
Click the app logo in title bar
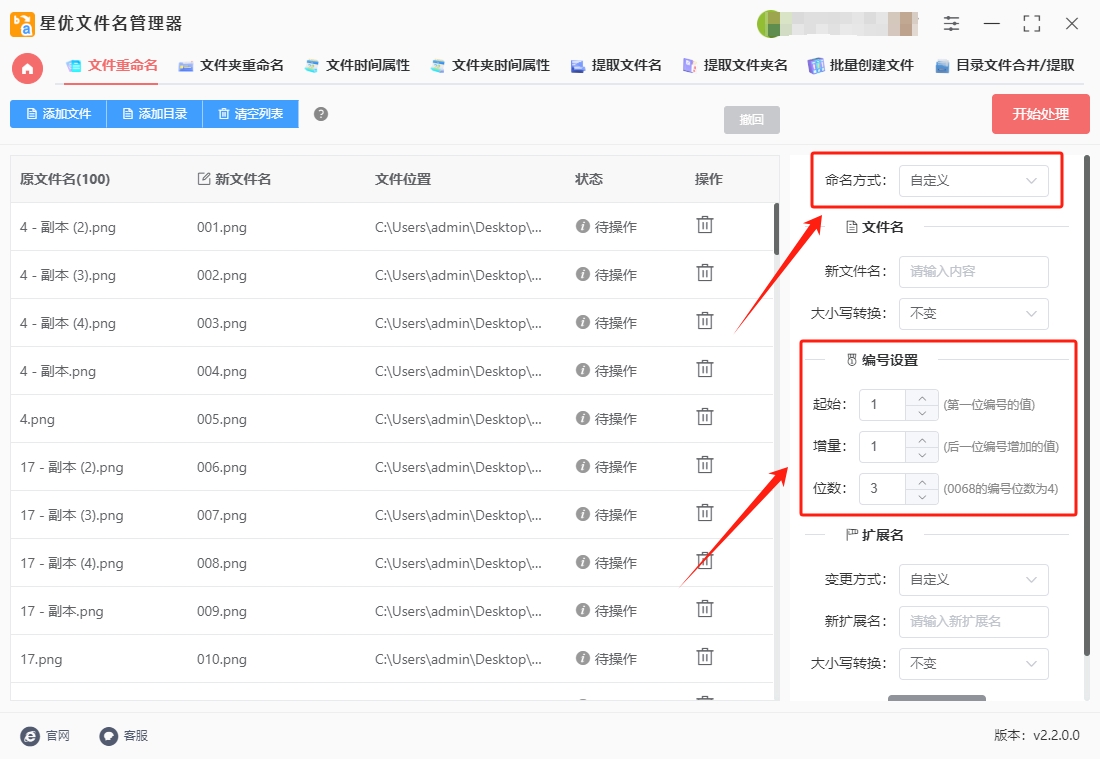(x=22, y=24)
